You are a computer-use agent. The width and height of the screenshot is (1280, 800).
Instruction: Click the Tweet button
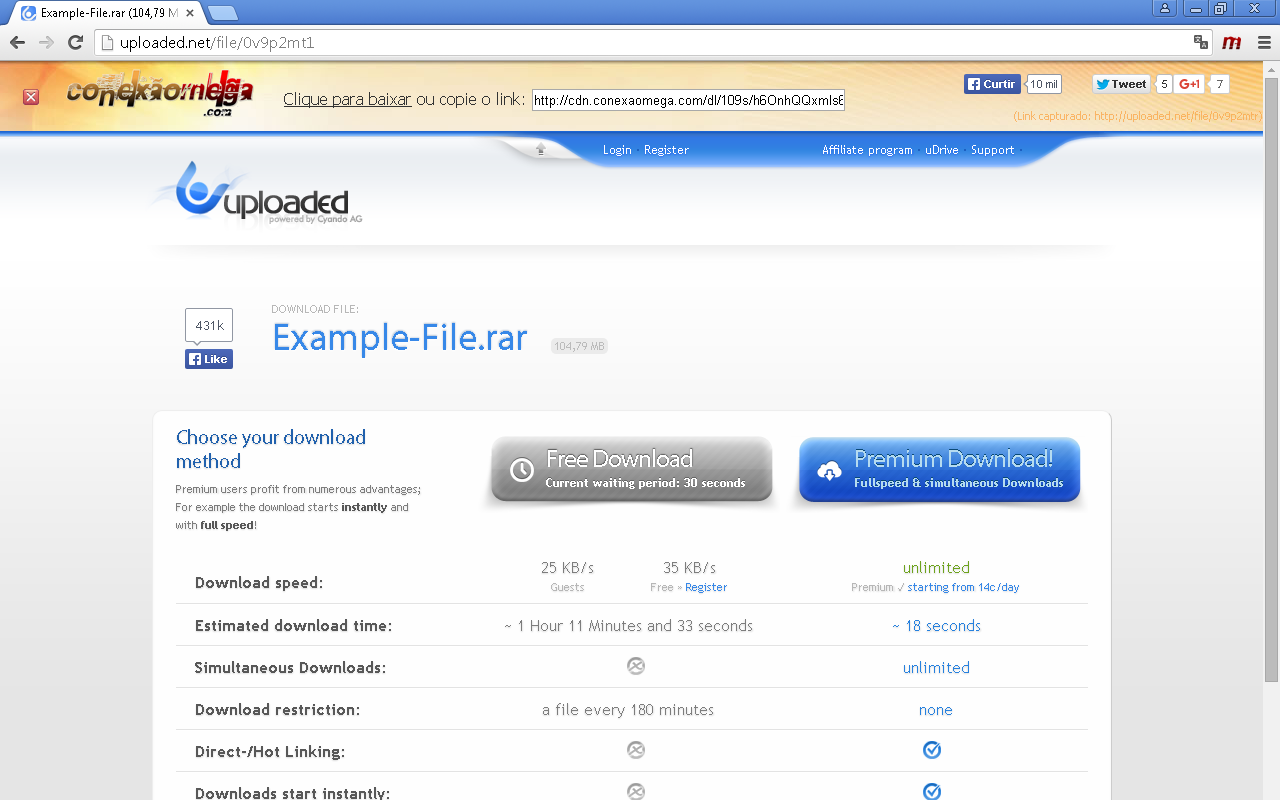pyautogui.click(x=1121, y=84)
